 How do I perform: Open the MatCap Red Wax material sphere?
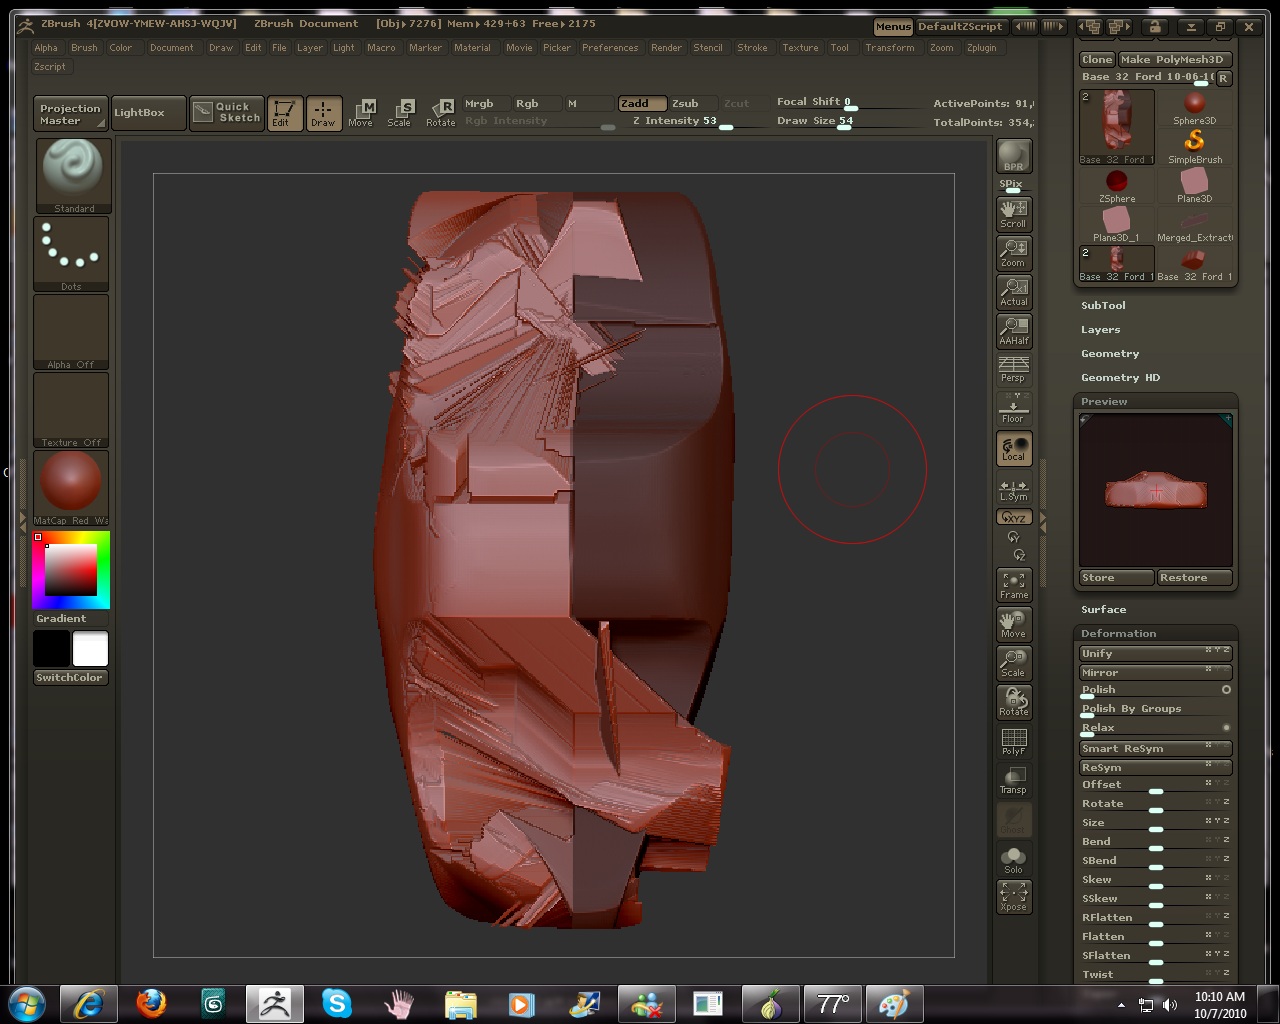(x=72, y=488)
